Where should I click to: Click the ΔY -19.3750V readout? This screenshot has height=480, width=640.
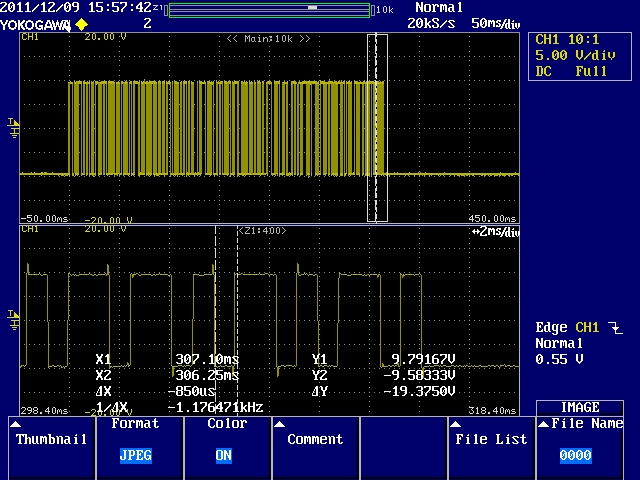(x=383, y=391)
